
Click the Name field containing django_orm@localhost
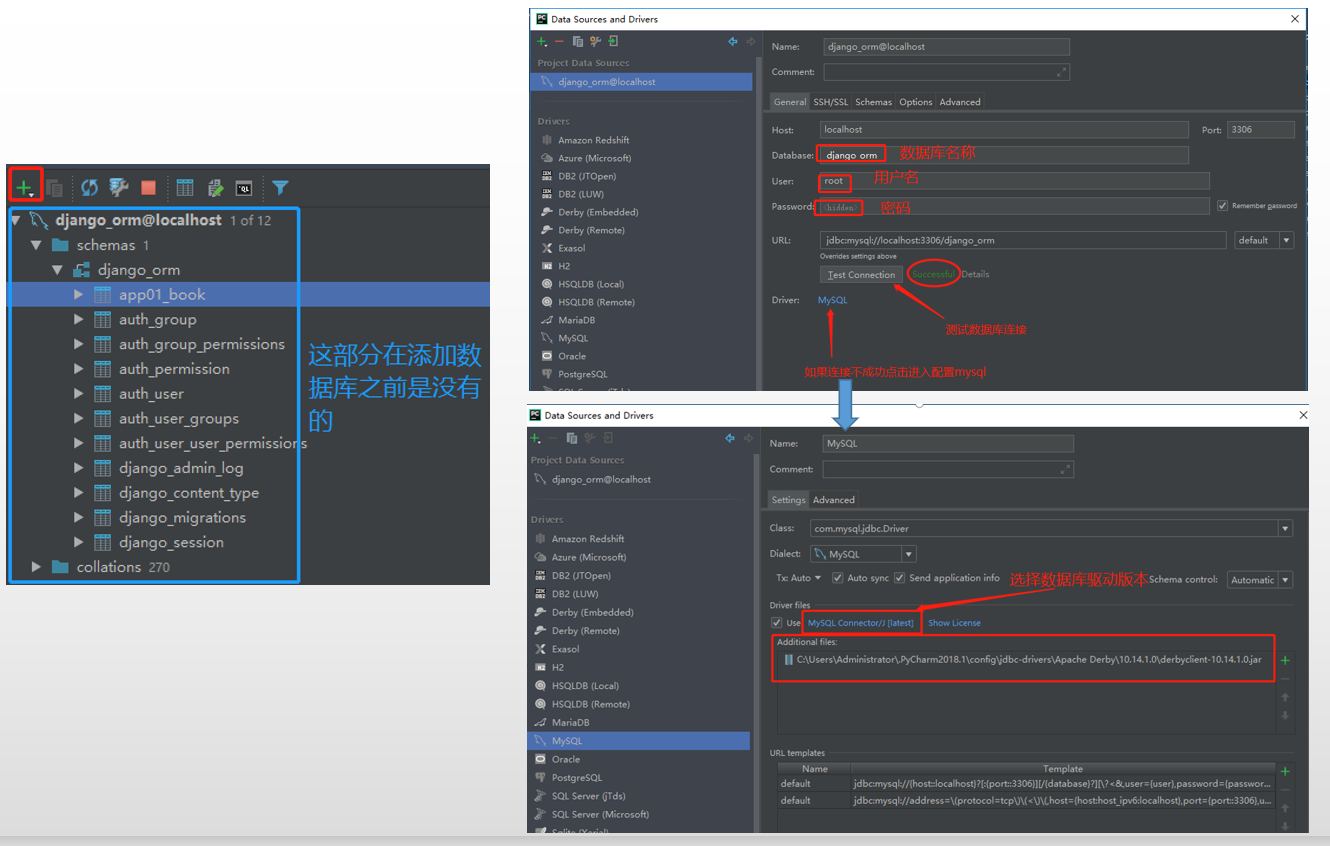click(x=946, y=46)
